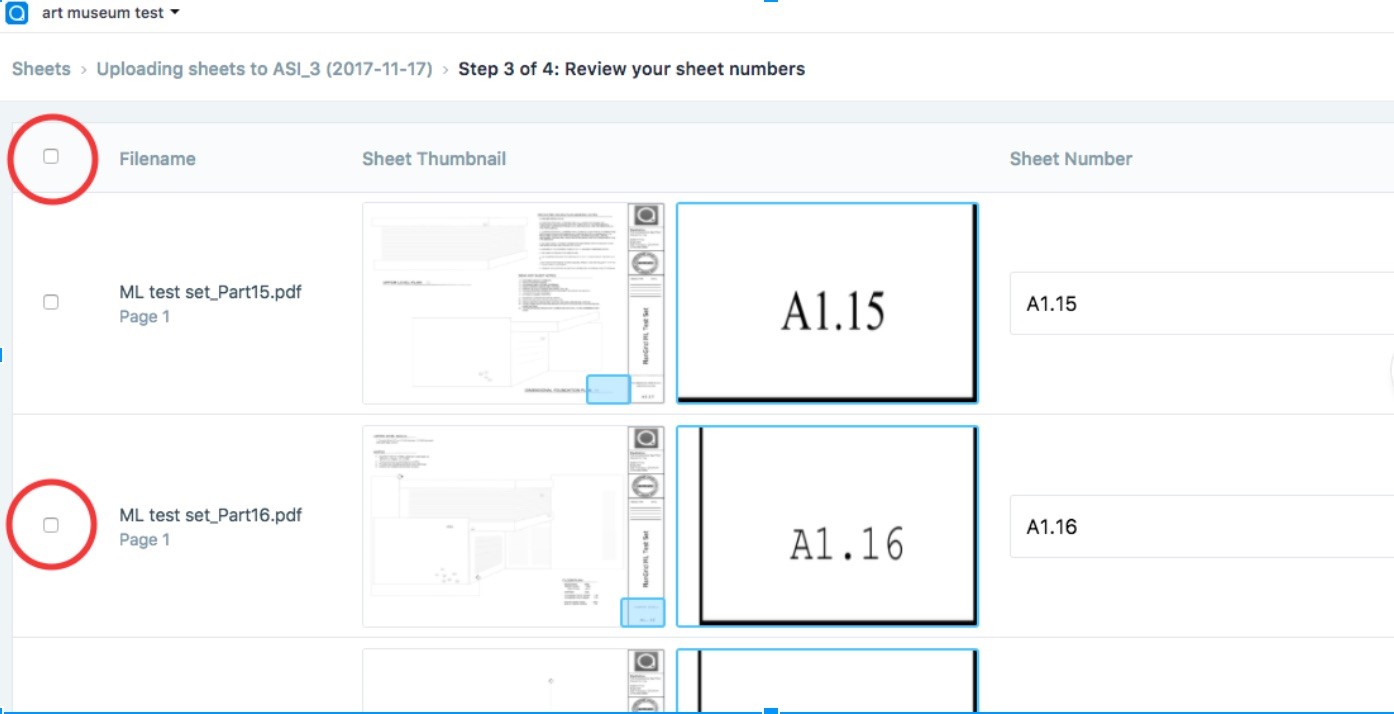
Task: Open the Part15 sheet drawing thumbnail
Action: point(514,303)
